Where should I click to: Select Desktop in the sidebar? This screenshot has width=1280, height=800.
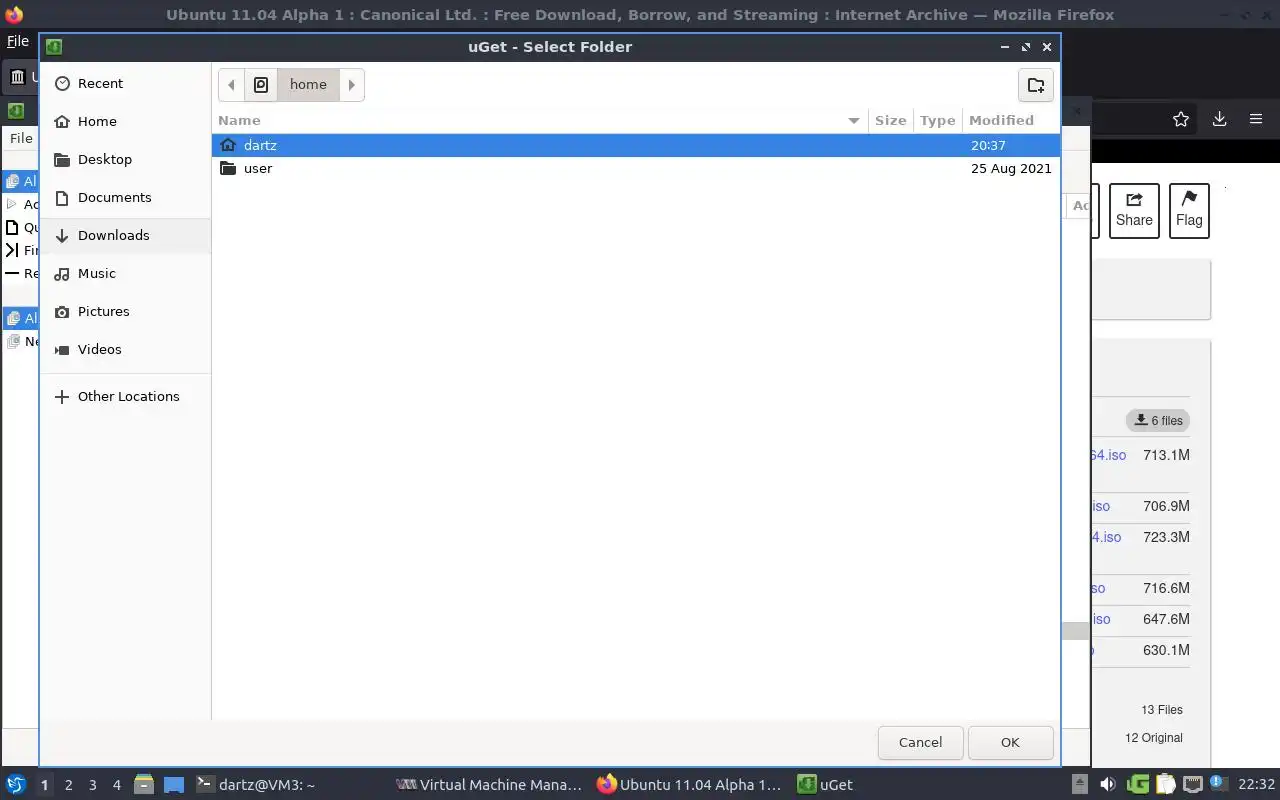click(x=126, y=159)
